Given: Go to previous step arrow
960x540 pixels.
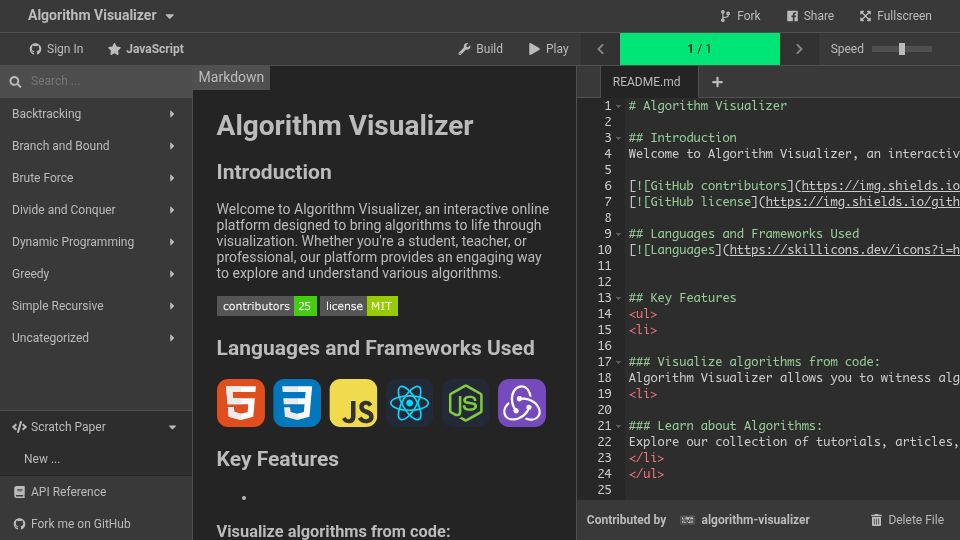Looking at the screenshot, I should pyautogui.click(x=601, y=49).
